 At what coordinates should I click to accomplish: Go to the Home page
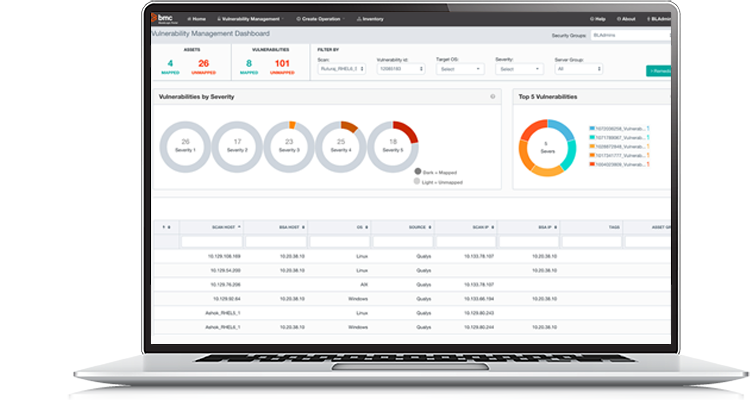(x=198, y=19)
